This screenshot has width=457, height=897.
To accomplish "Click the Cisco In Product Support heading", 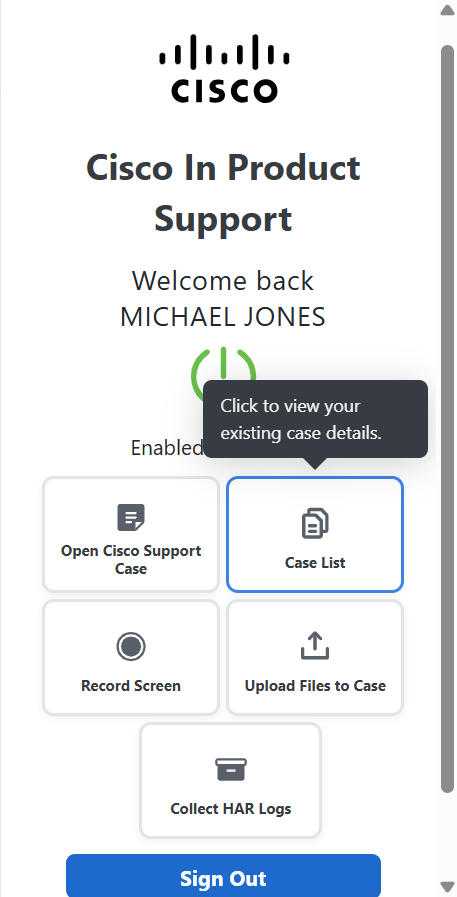I will tap(224, 193).
